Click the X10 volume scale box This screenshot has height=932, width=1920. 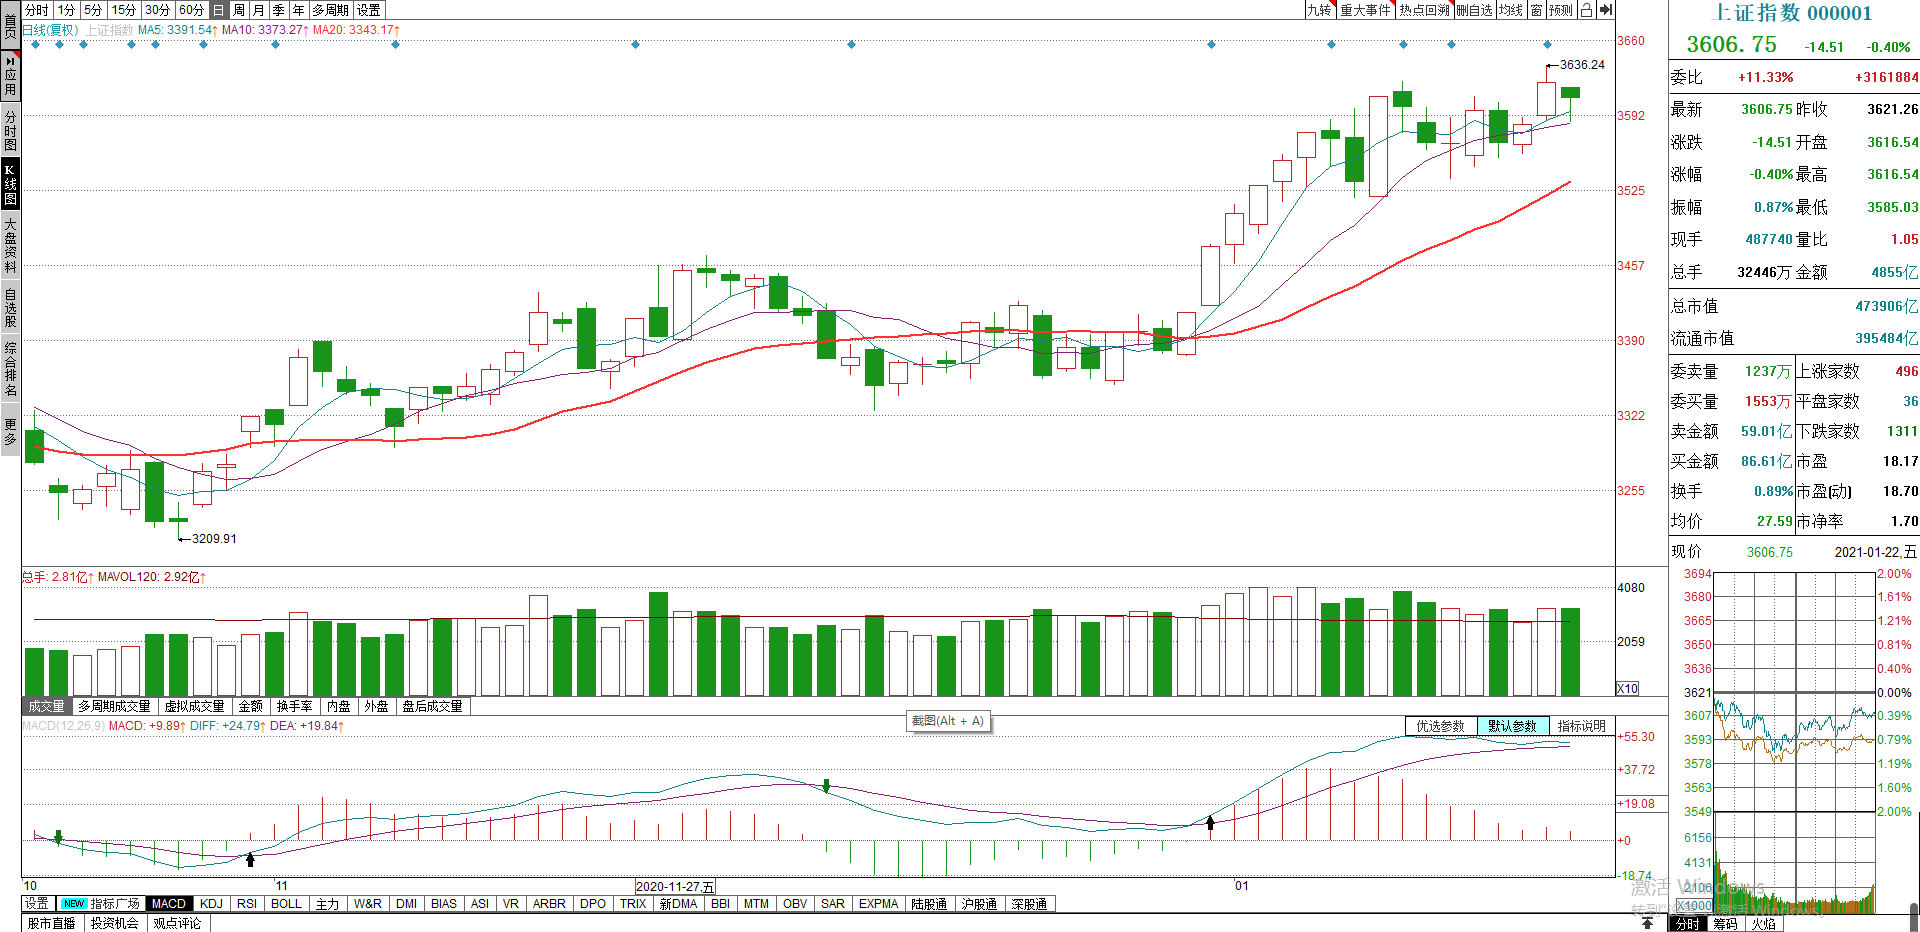pos(1628,688)
